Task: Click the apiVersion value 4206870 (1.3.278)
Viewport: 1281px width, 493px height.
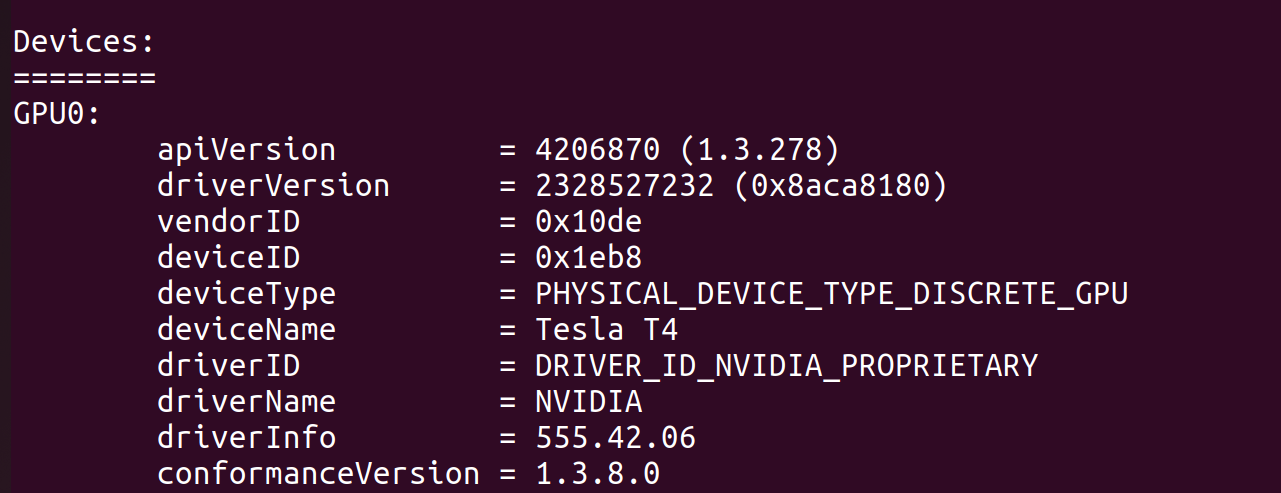Action: [x=687, y=150]
